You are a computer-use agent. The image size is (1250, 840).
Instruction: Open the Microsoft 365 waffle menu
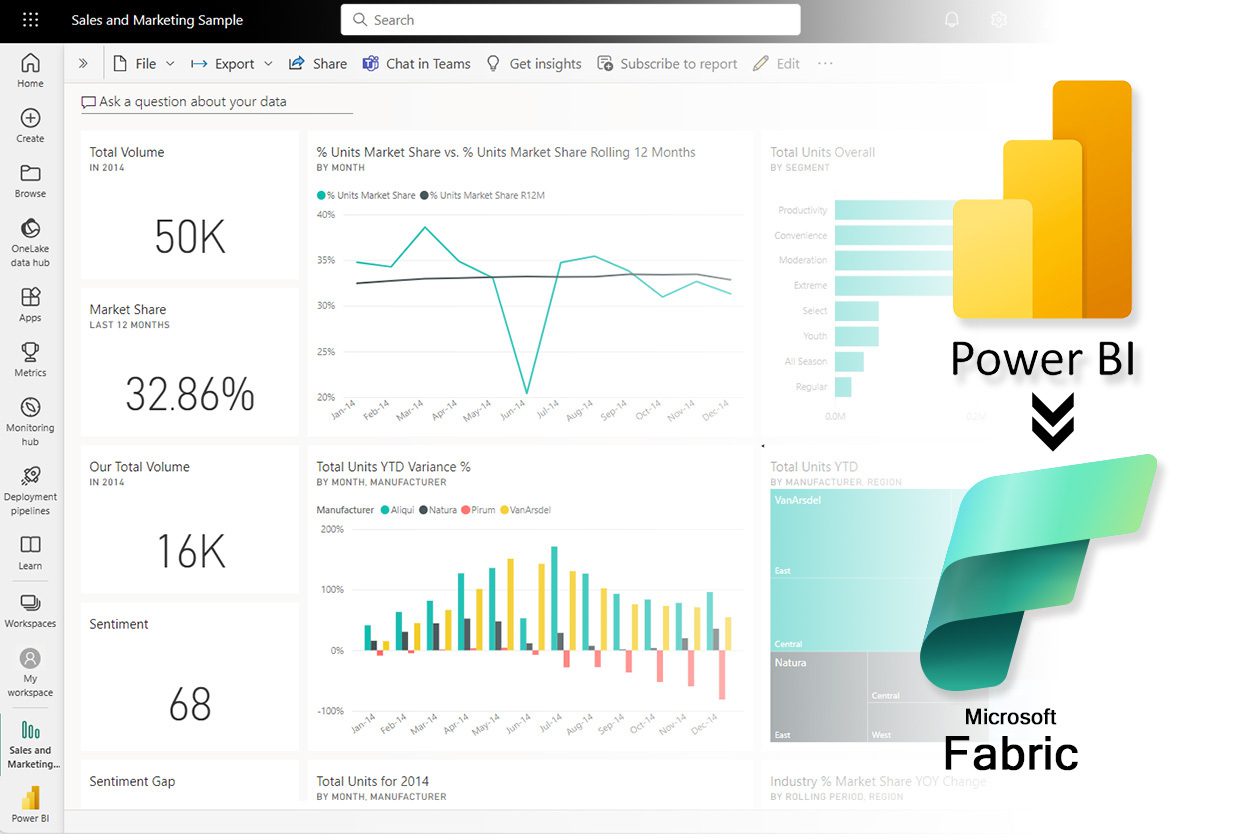tap(29, 20)
